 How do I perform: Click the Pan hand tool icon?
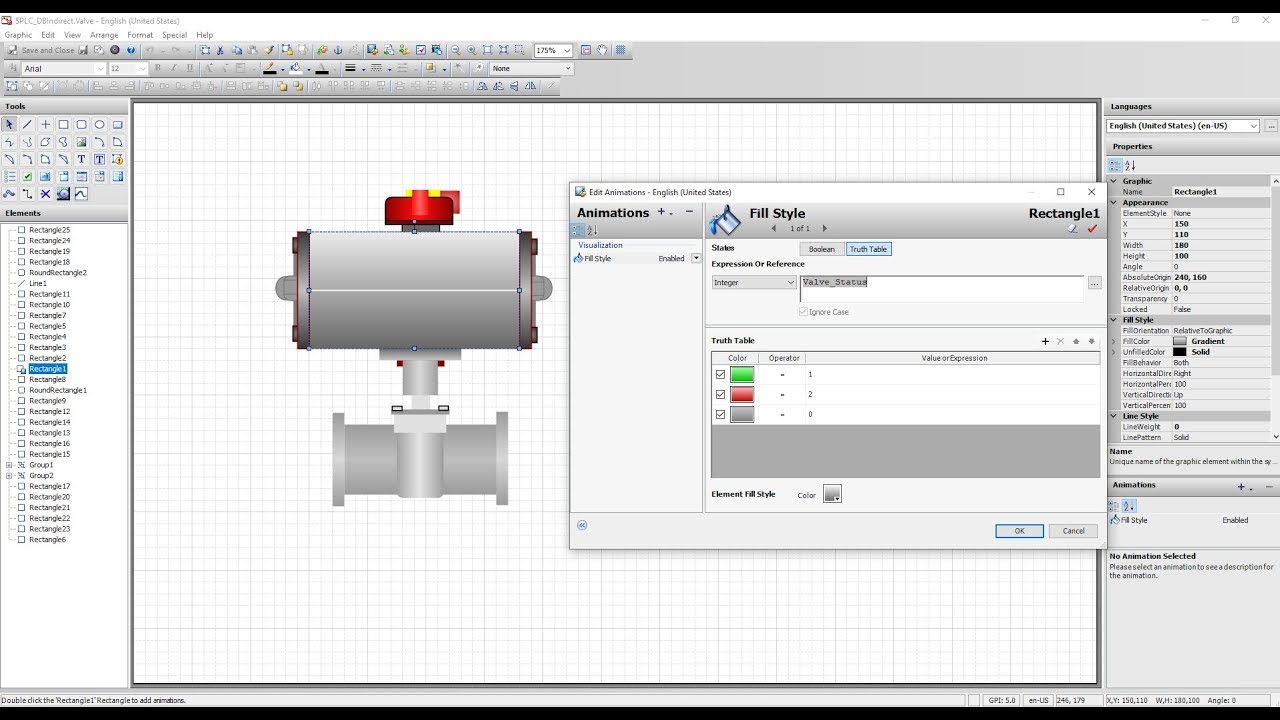(602, 50)
